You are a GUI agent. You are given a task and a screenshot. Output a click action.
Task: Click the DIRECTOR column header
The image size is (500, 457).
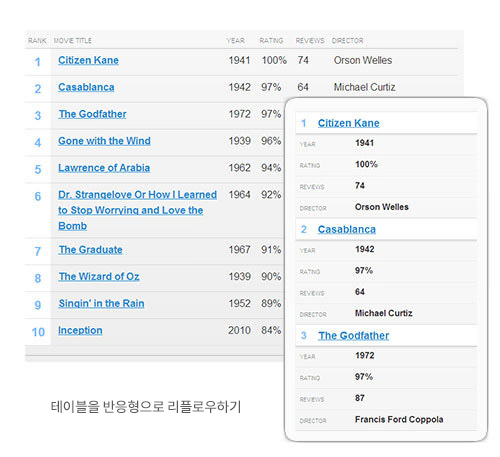point(347,41)
